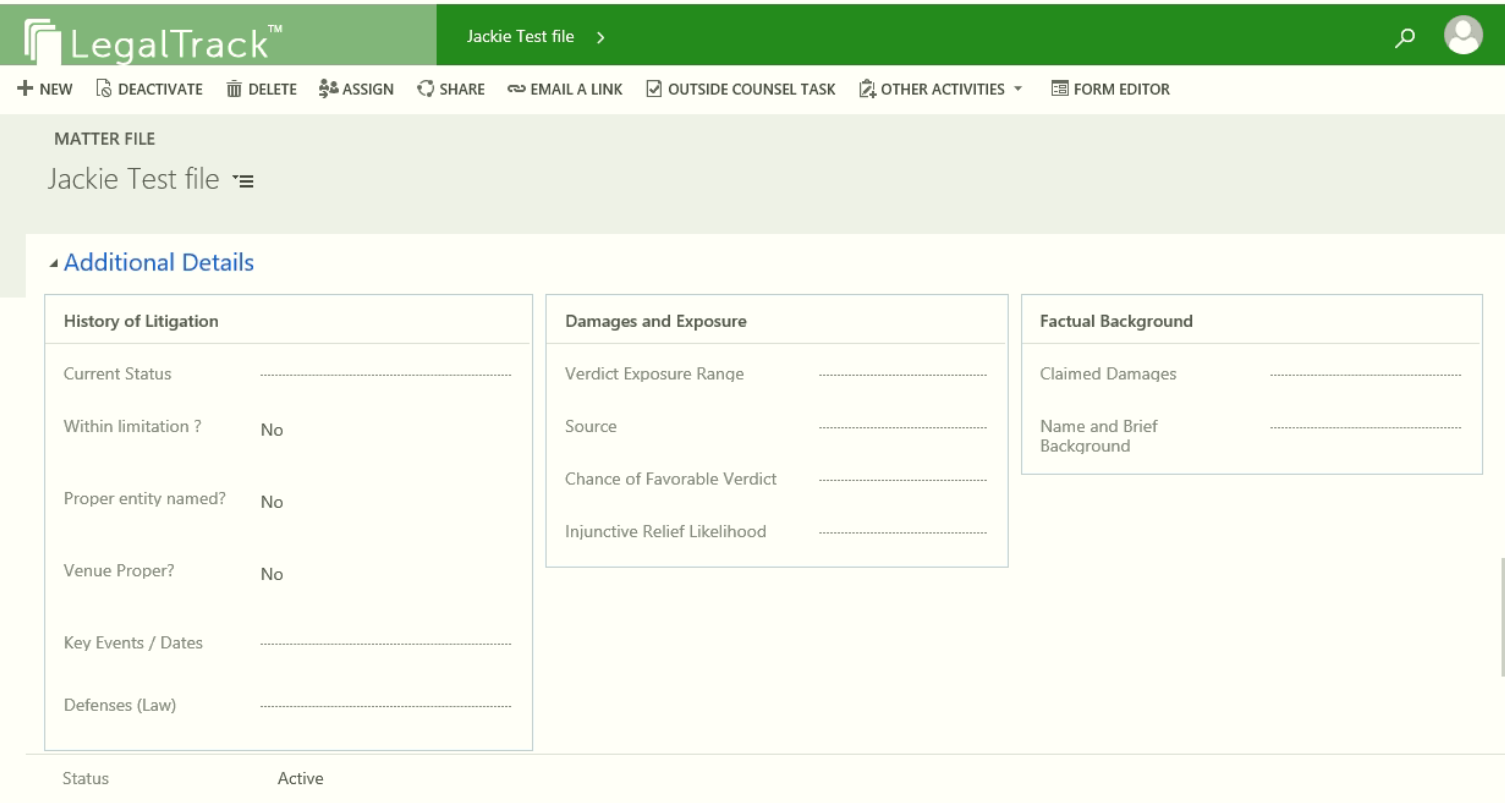Click Outside Counsel Task button
Viewport: 1505px width, 803px height.
click(x=740, y=89)
